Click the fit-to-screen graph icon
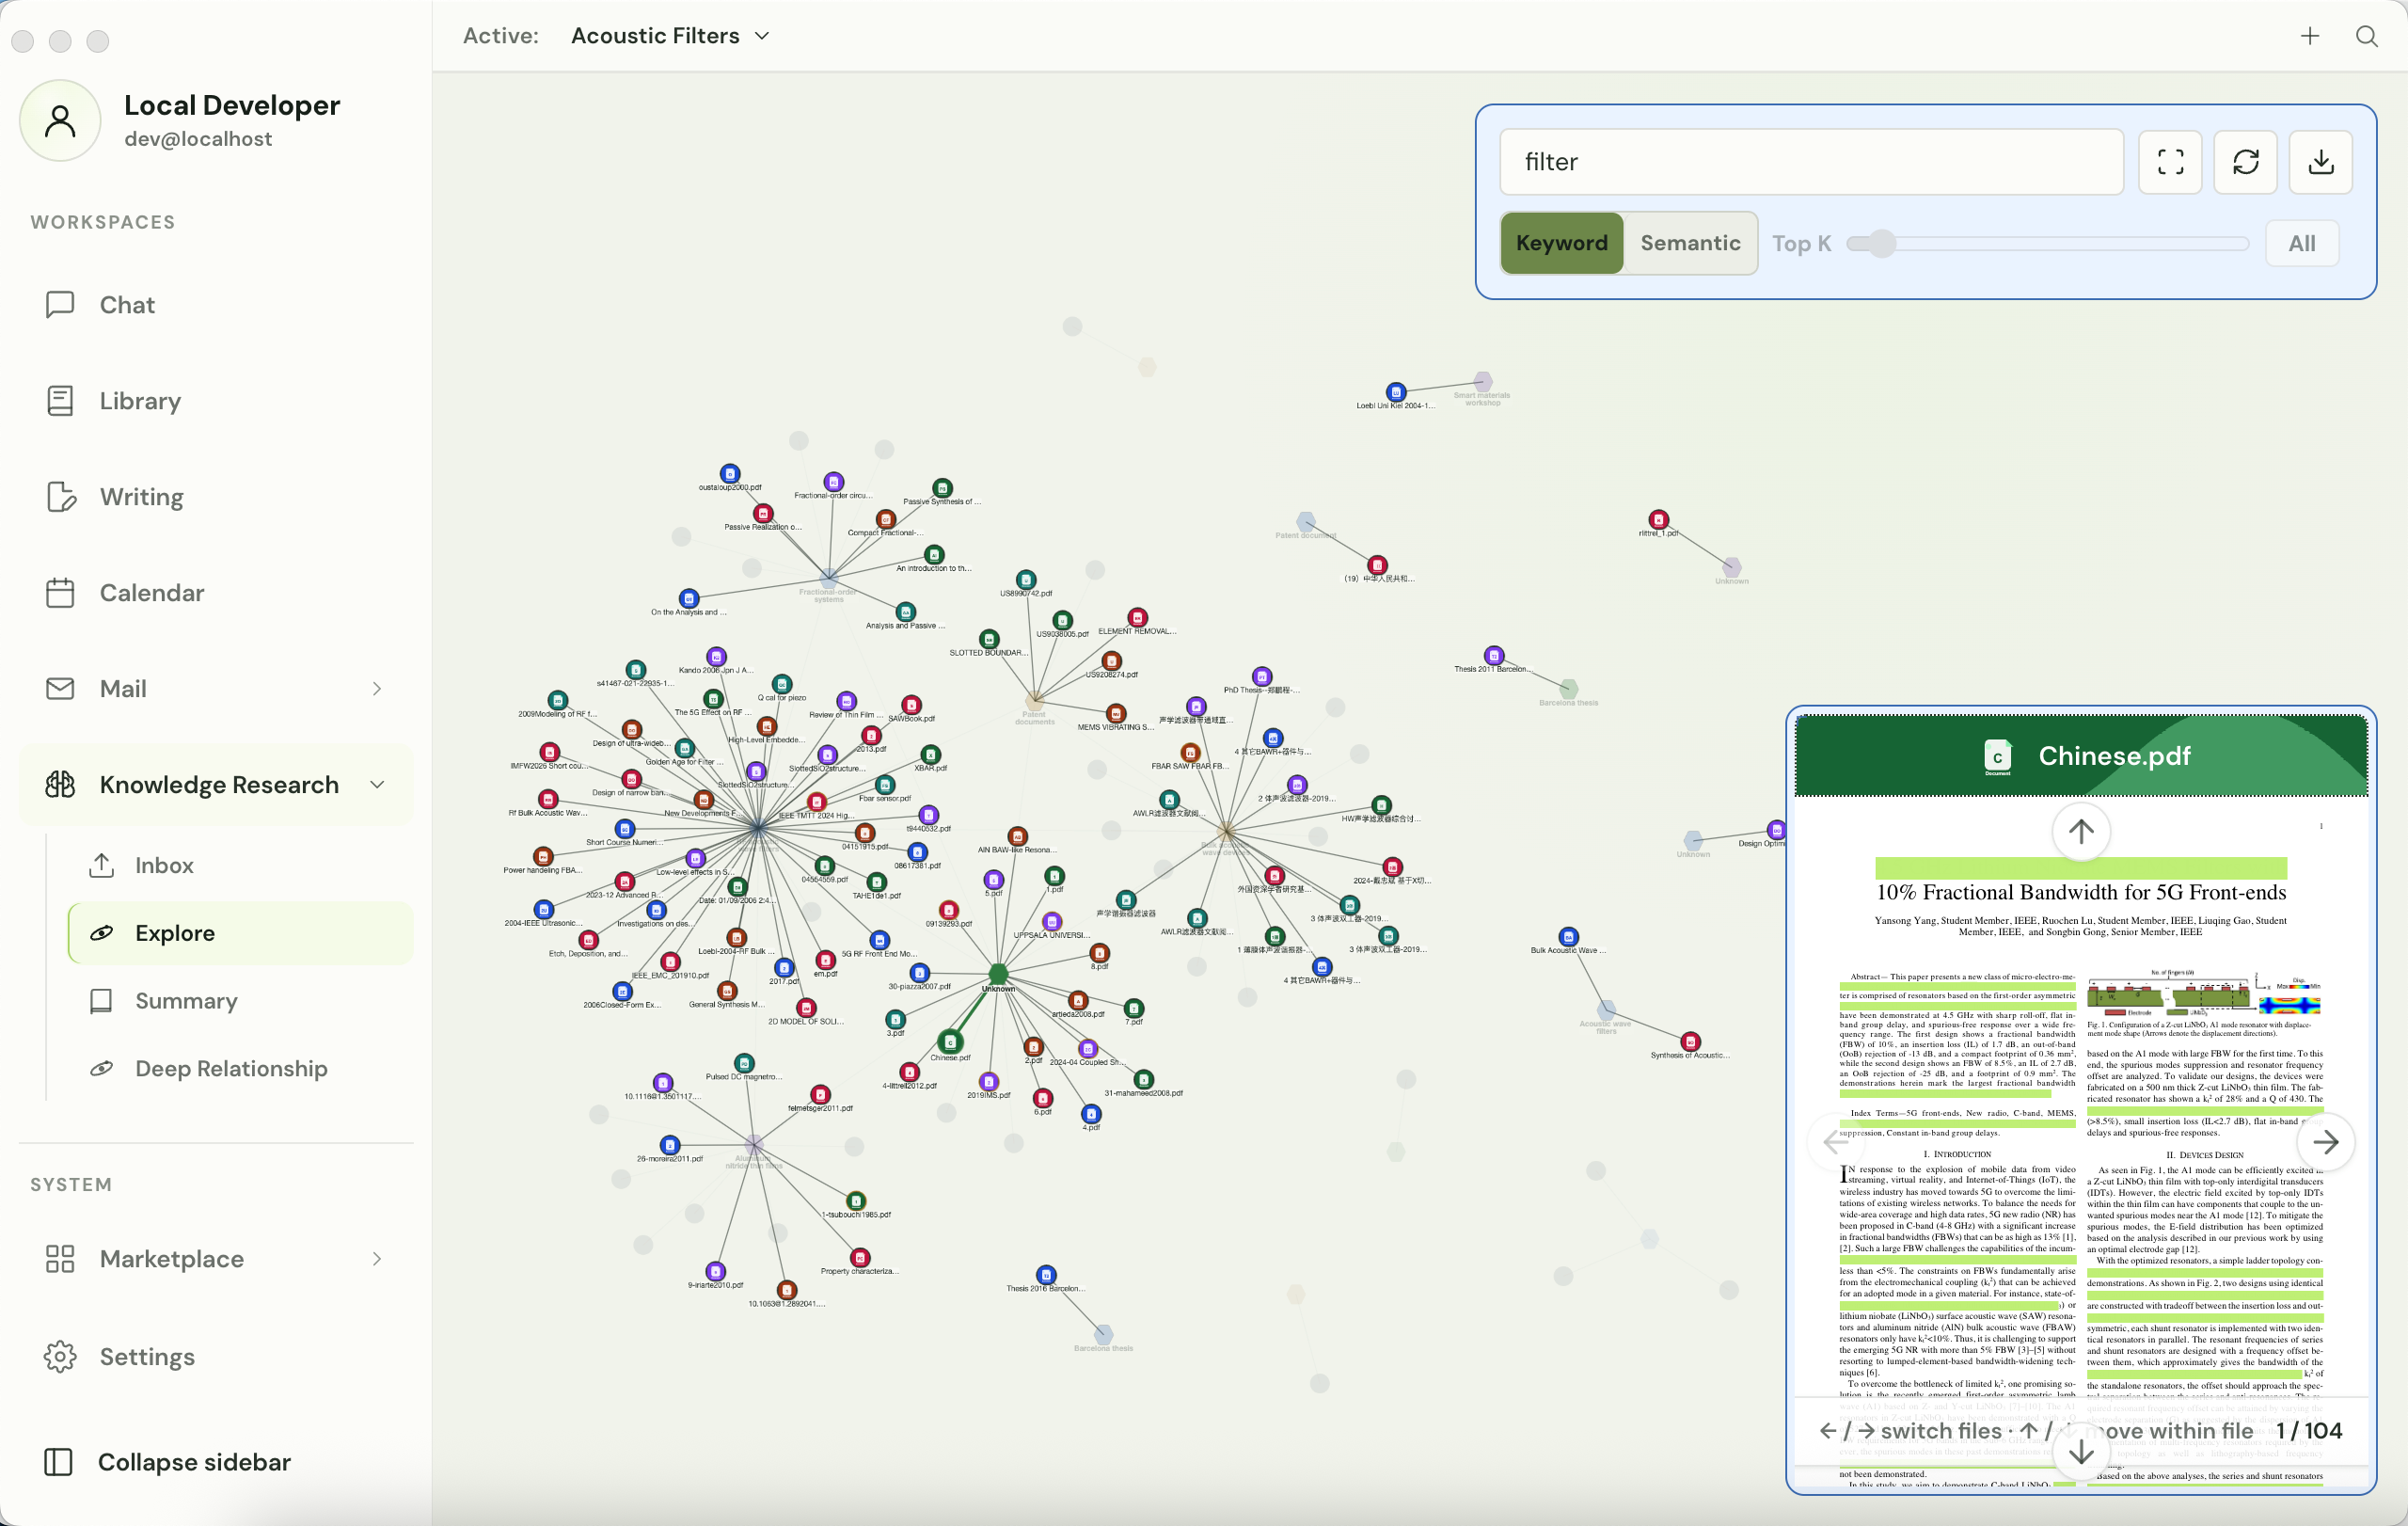This screenshot has height=1526, width=2408. (x=2170, y=162)
